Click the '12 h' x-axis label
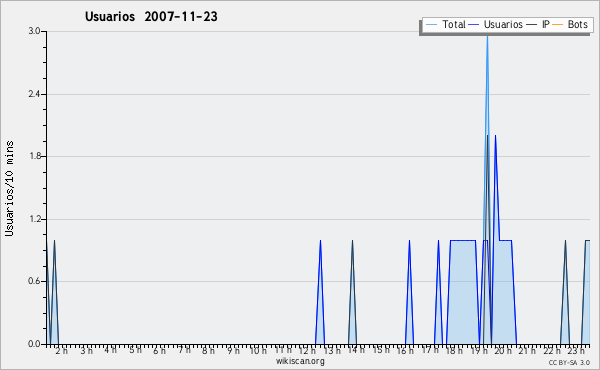 (x=307, y=350)
